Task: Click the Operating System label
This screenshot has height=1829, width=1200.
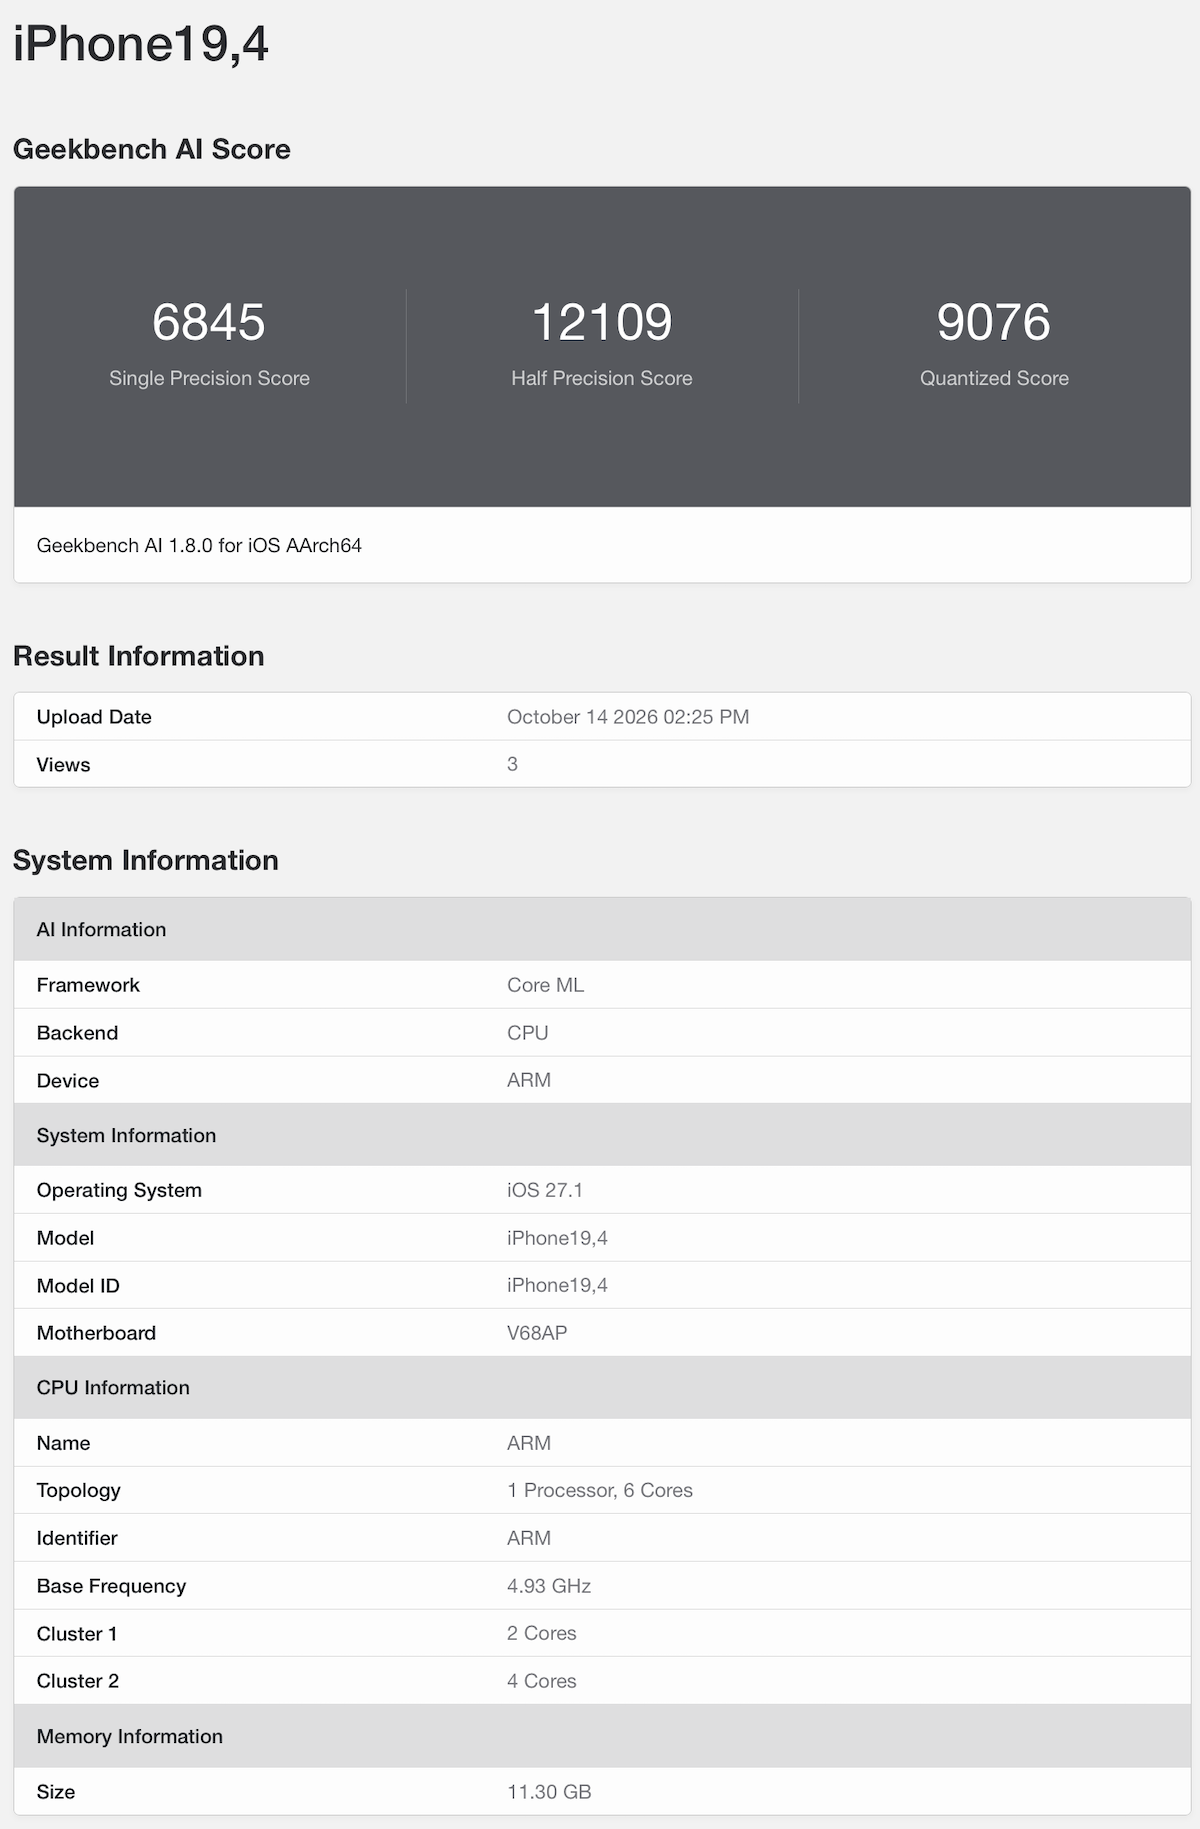Action: pos(119,1190)
